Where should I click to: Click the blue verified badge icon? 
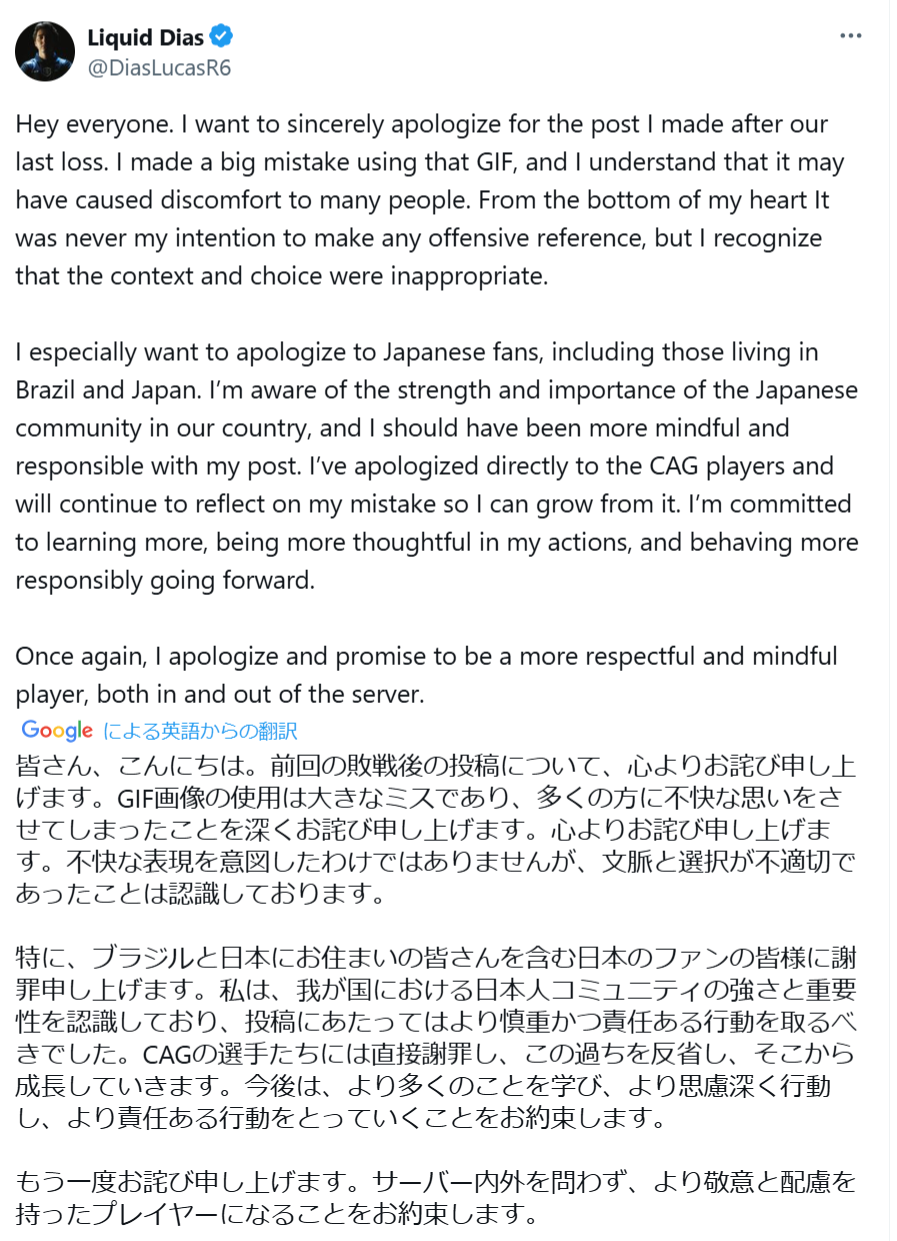click(x=222, y=38)
